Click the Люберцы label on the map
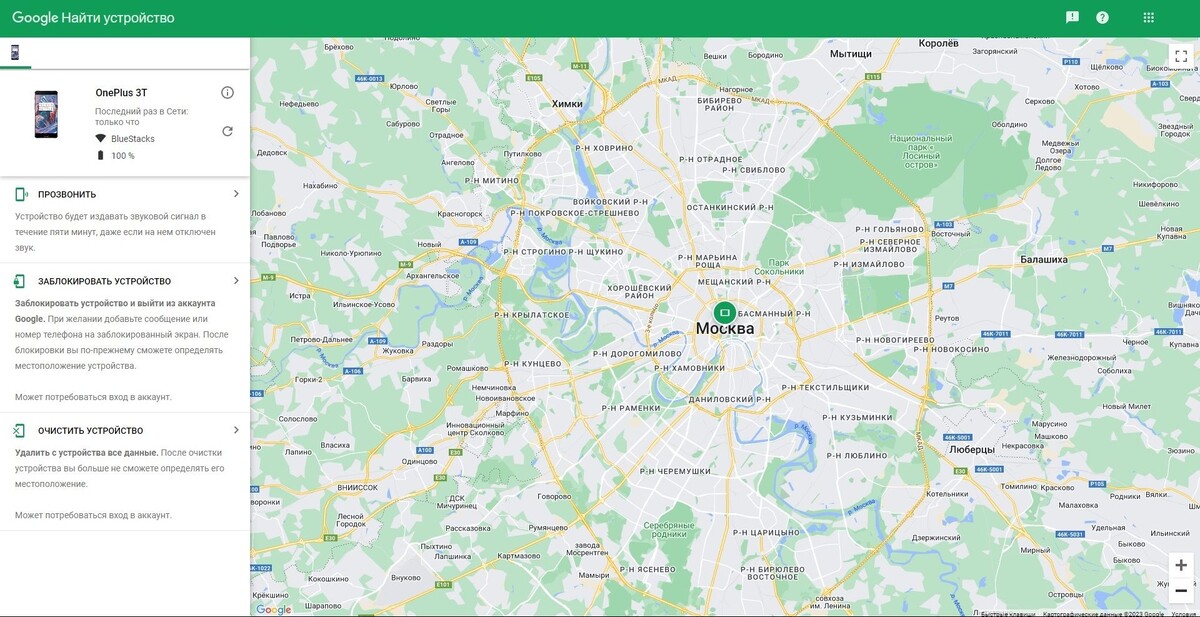The height and width of the screenshot is (617, 1200). [971, 450]
